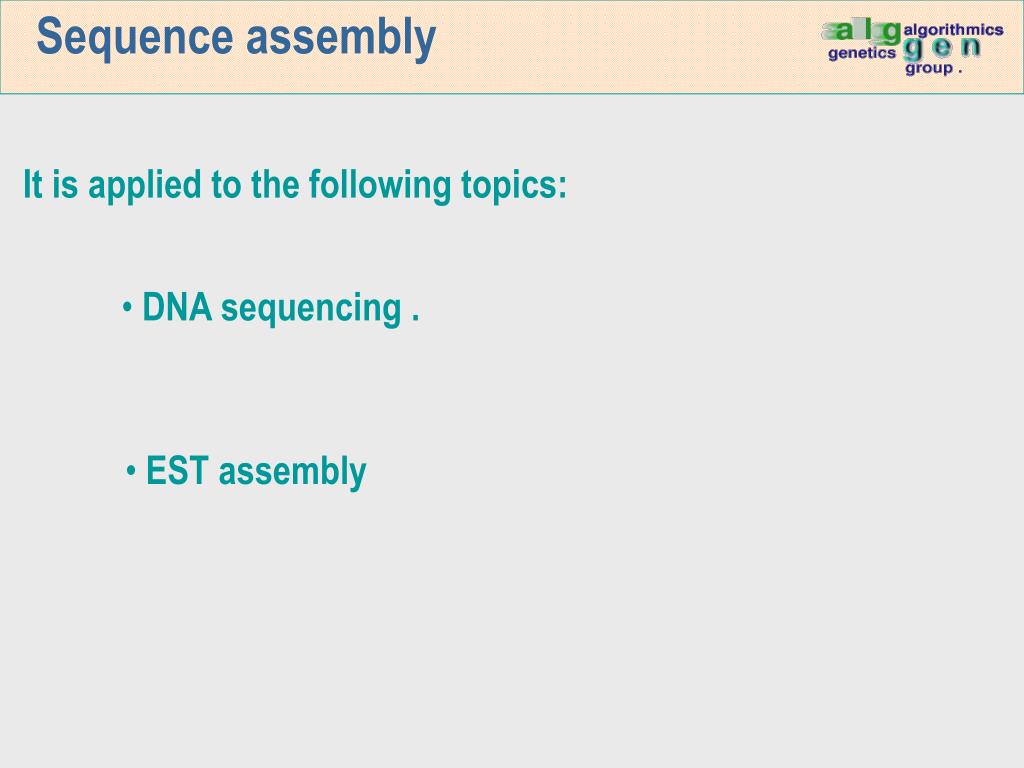Screen dimensions: 1024x768
Task: Click the 'It is applied to the following topics:' line
Action: pyautogui.click(x=295, y=185)
